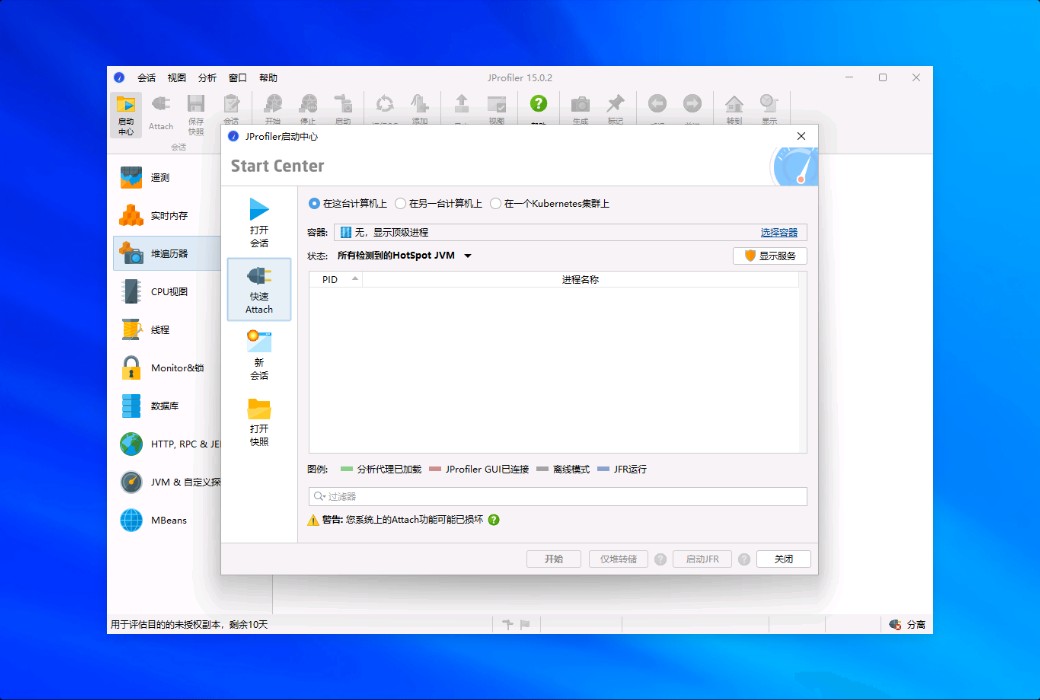Open the 数据库 databases sidebar section
This screenshot has width=1040, height=700.
(166, 405)
